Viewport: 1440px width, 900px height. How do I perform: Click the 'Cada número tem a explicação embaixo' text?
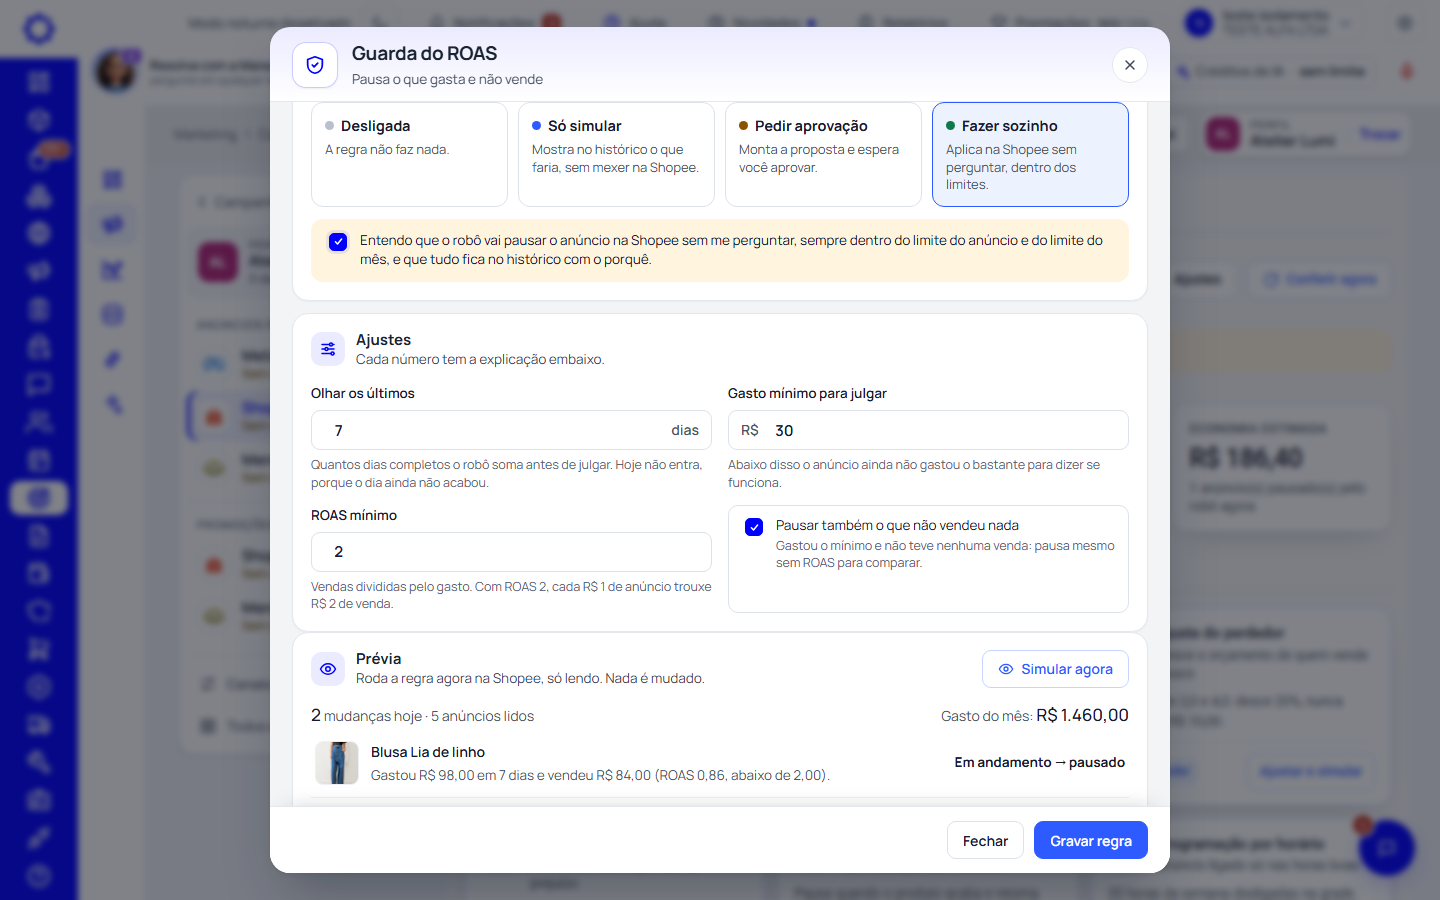(480, 360)
